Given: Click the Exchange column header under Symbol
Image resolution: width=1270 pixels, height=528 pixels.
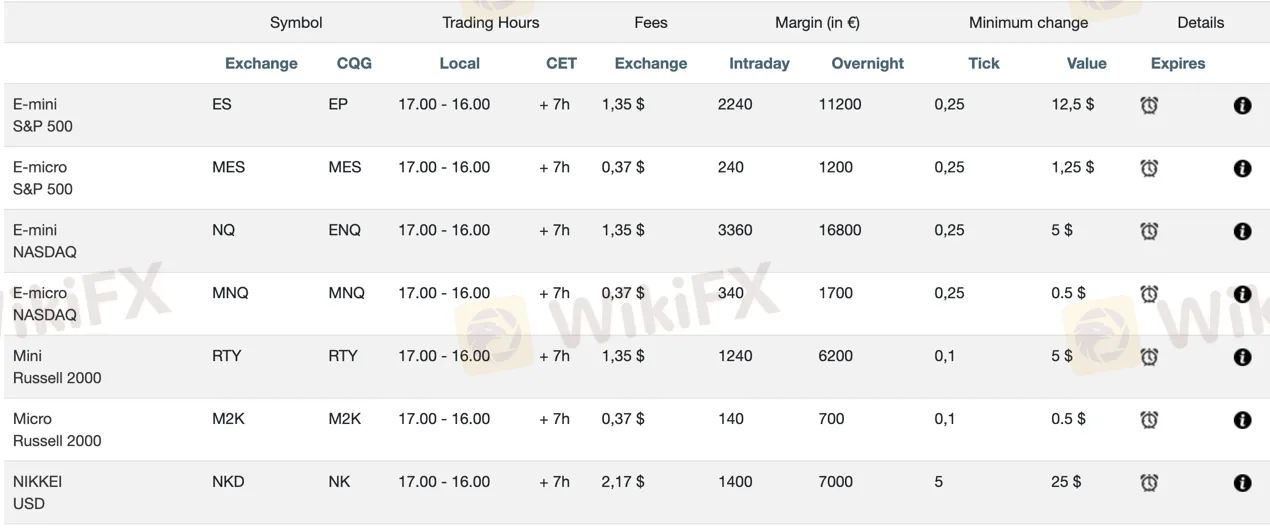Looking at the screenshot, I should tap(261, 63).
